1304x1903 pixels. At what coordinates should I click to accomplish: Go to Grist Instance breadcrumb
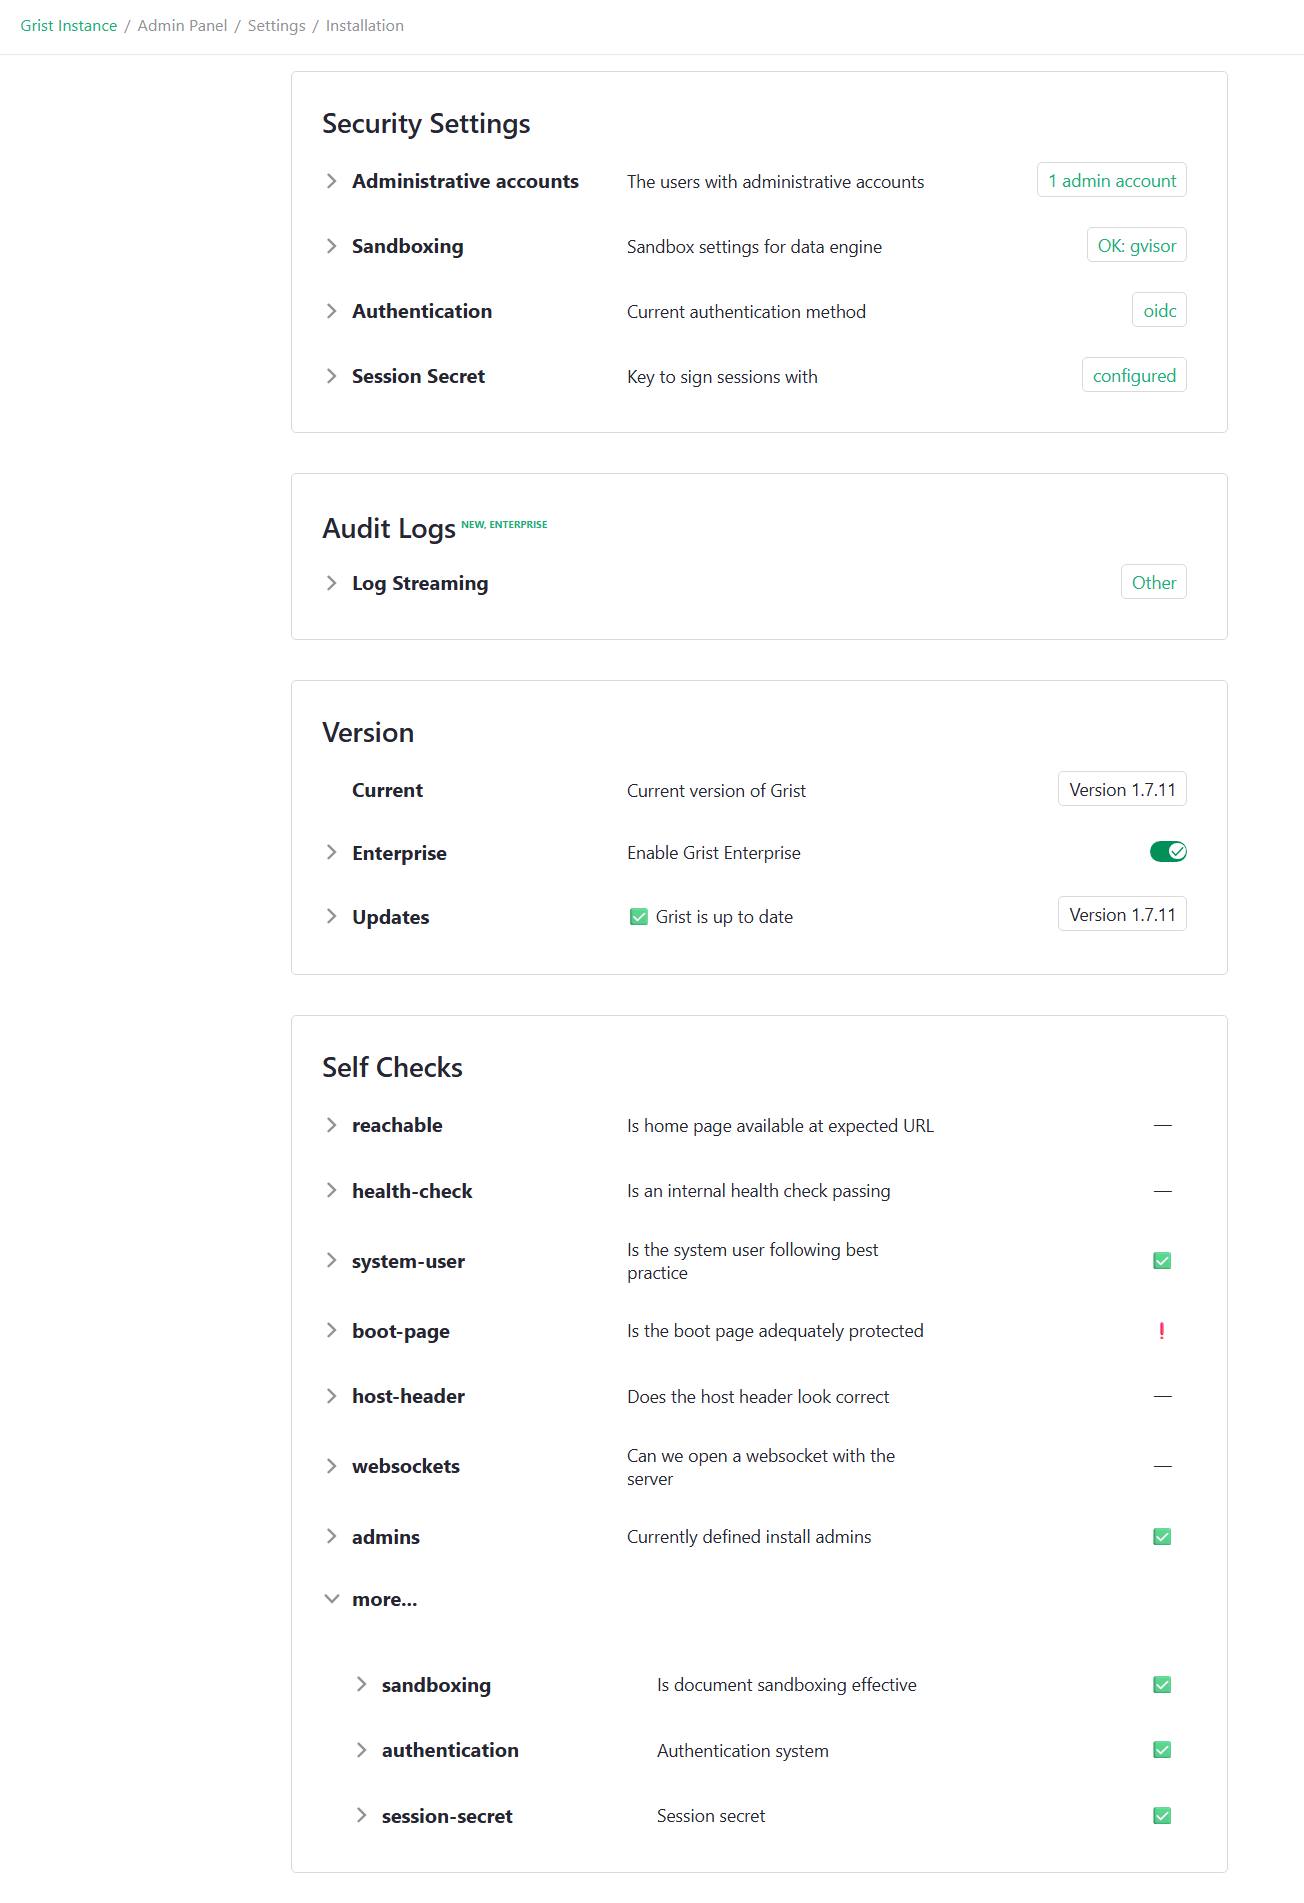tap(69, 26)
